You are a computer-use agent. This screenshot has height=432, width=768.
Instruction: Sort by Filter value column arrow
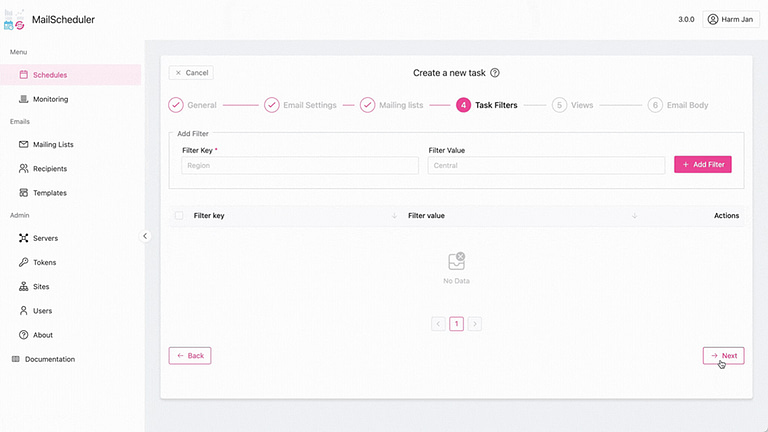coord(634,216)
